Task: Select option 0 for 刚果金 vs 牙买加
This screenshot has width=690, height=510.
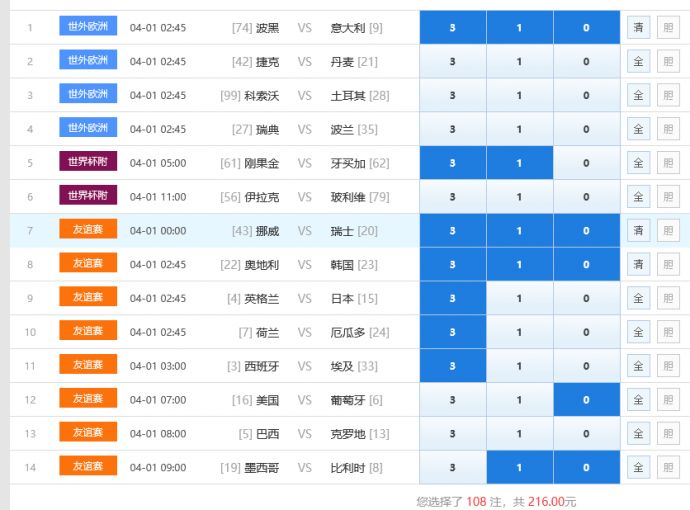Action: pyautogui.click(x=586, y=163)
